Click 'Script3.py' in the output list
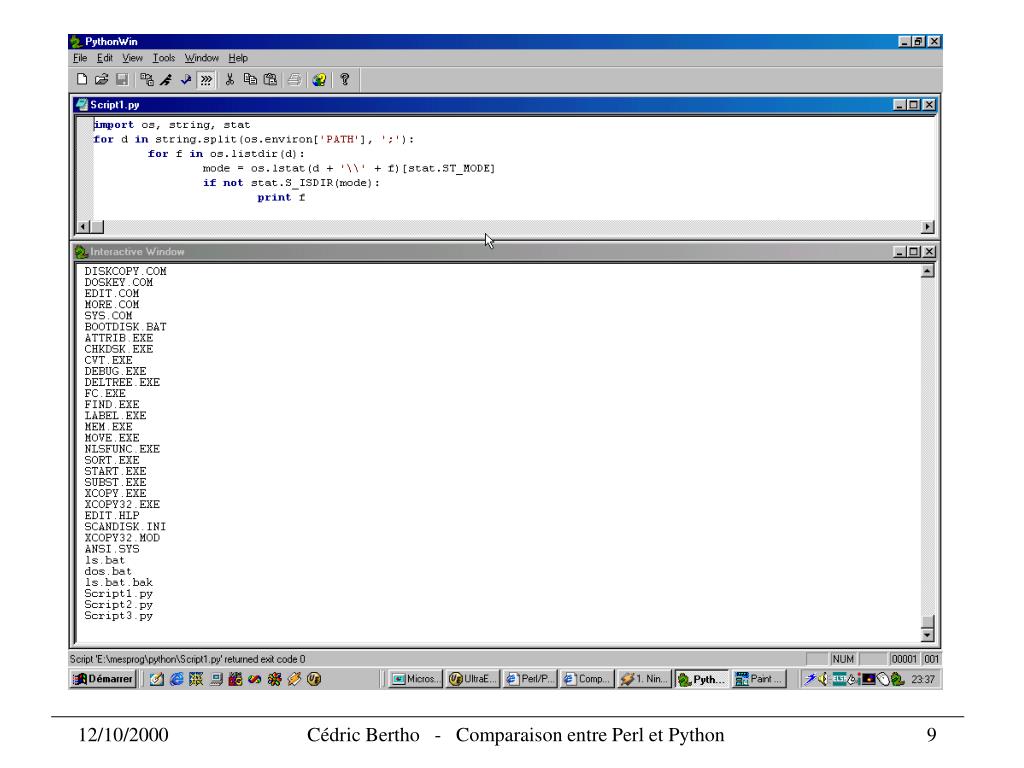Screen dimensions: 1024x768 click(118, 615)
